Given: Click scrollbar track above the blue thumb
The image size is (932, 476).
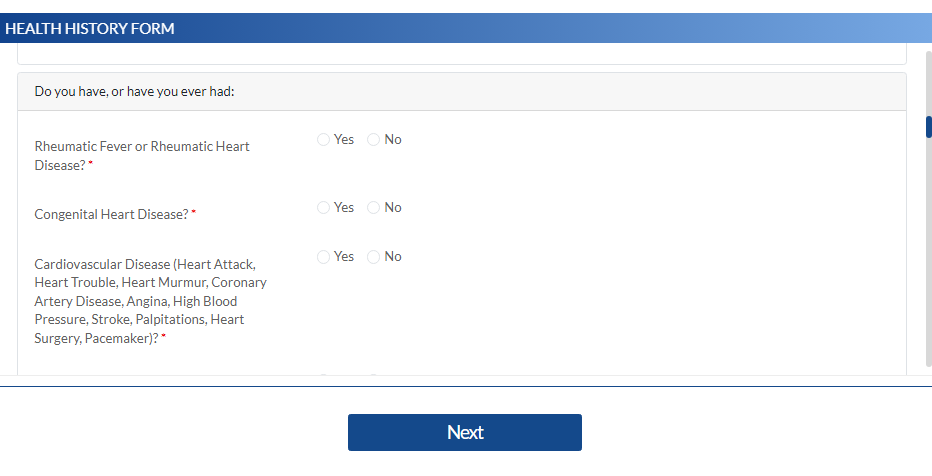Looking at the screenshot, I should [x=928, y=80].
